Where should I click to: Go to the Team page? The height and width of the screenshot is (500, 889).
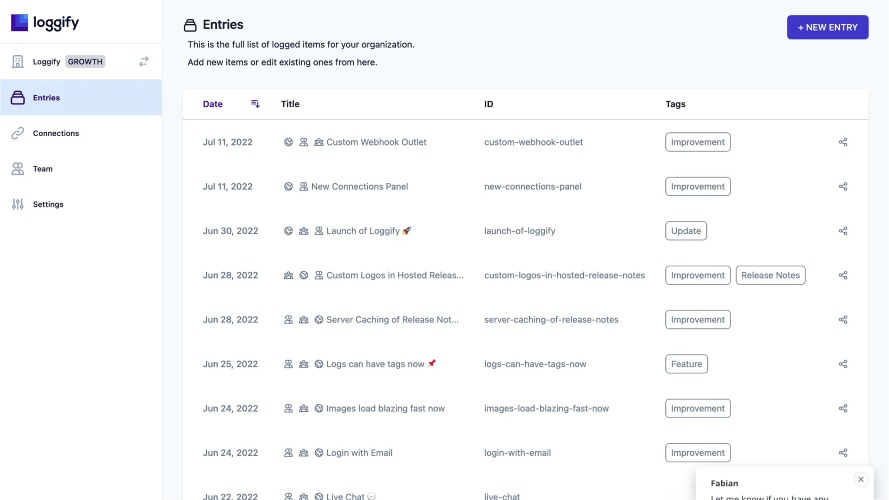43,169
